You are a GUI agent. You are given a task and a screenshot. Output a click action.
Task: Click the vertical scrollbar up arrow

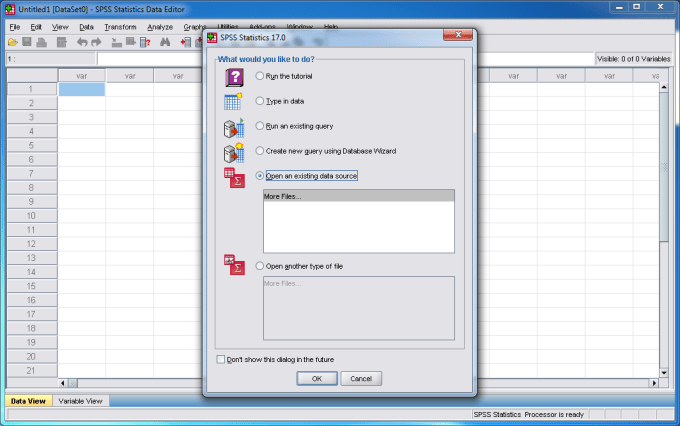click(664, 87)
